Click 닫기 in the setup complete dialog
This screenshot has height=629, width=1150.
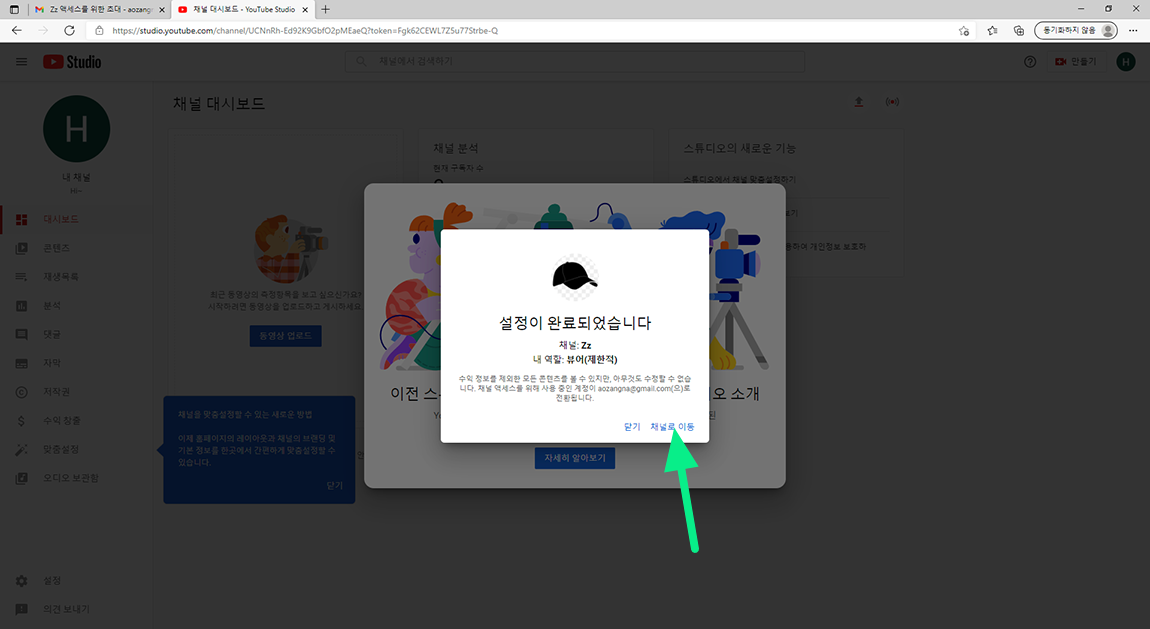pos(631,427)
